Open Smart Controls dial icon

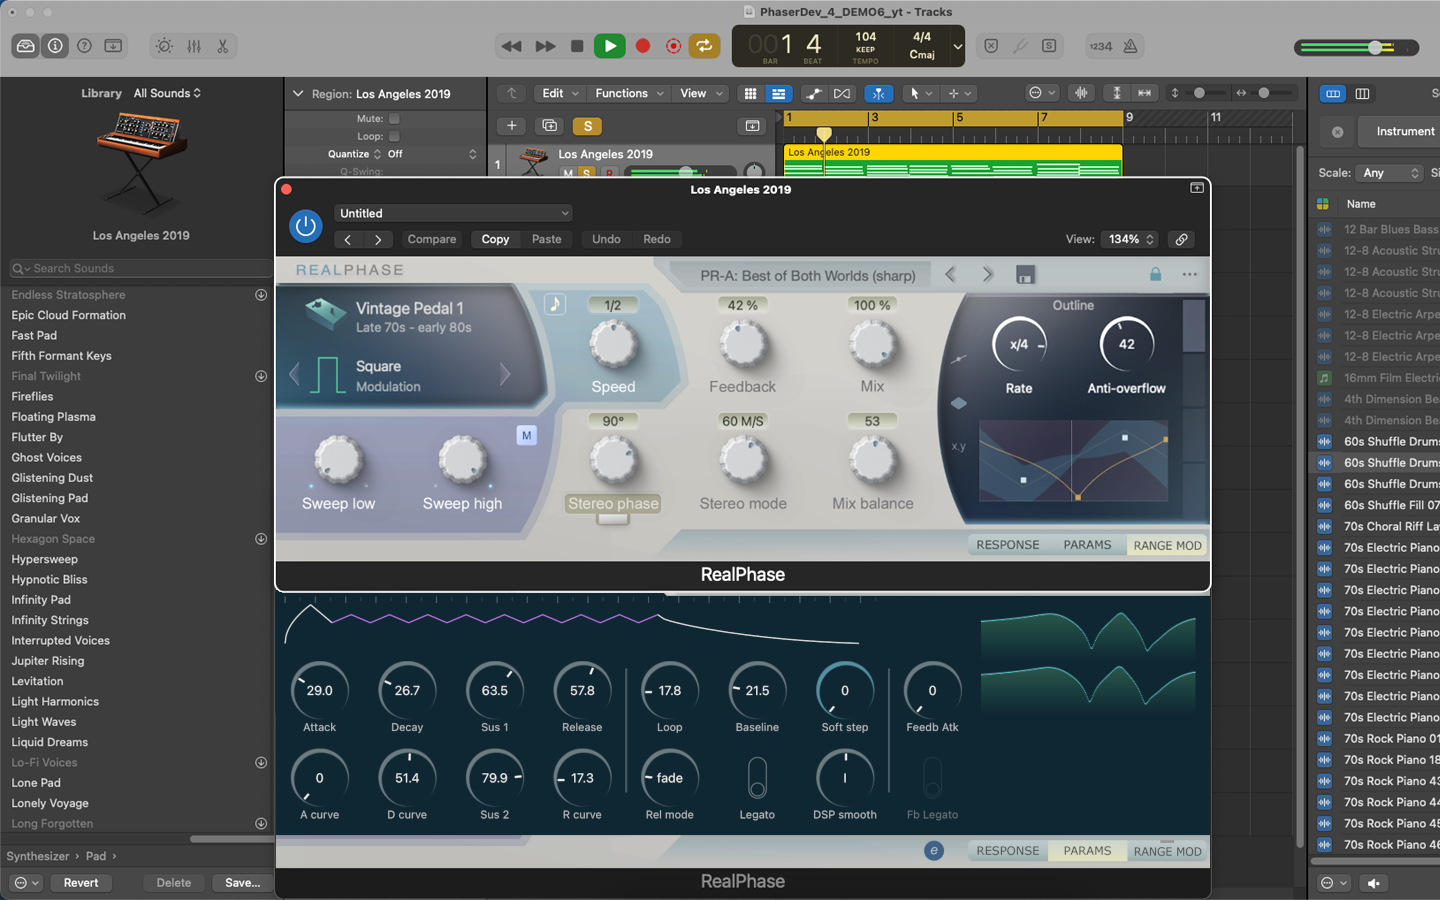(164, 46)
